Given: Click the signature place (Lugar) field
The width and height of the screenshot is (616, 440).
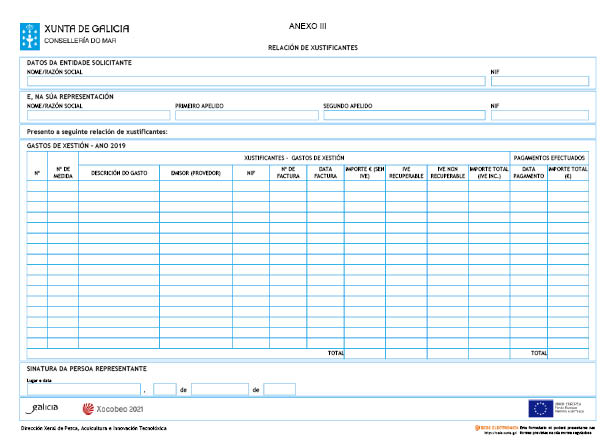Looking at the screenshot, I should pos(84,389).
